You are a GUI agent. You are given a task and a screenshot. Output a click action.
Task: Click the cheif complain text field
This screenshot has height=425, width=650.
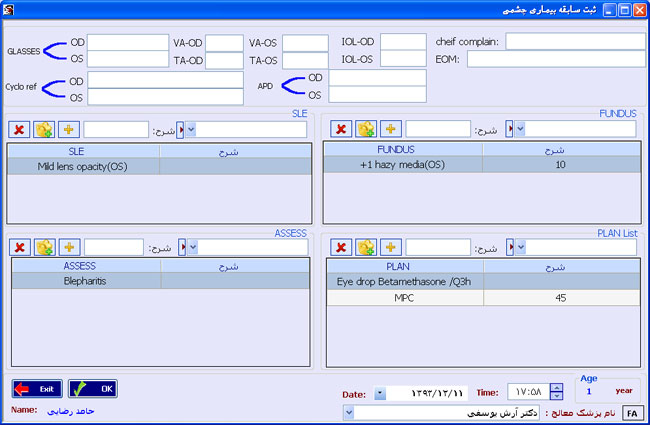click(x=575, y=41)
